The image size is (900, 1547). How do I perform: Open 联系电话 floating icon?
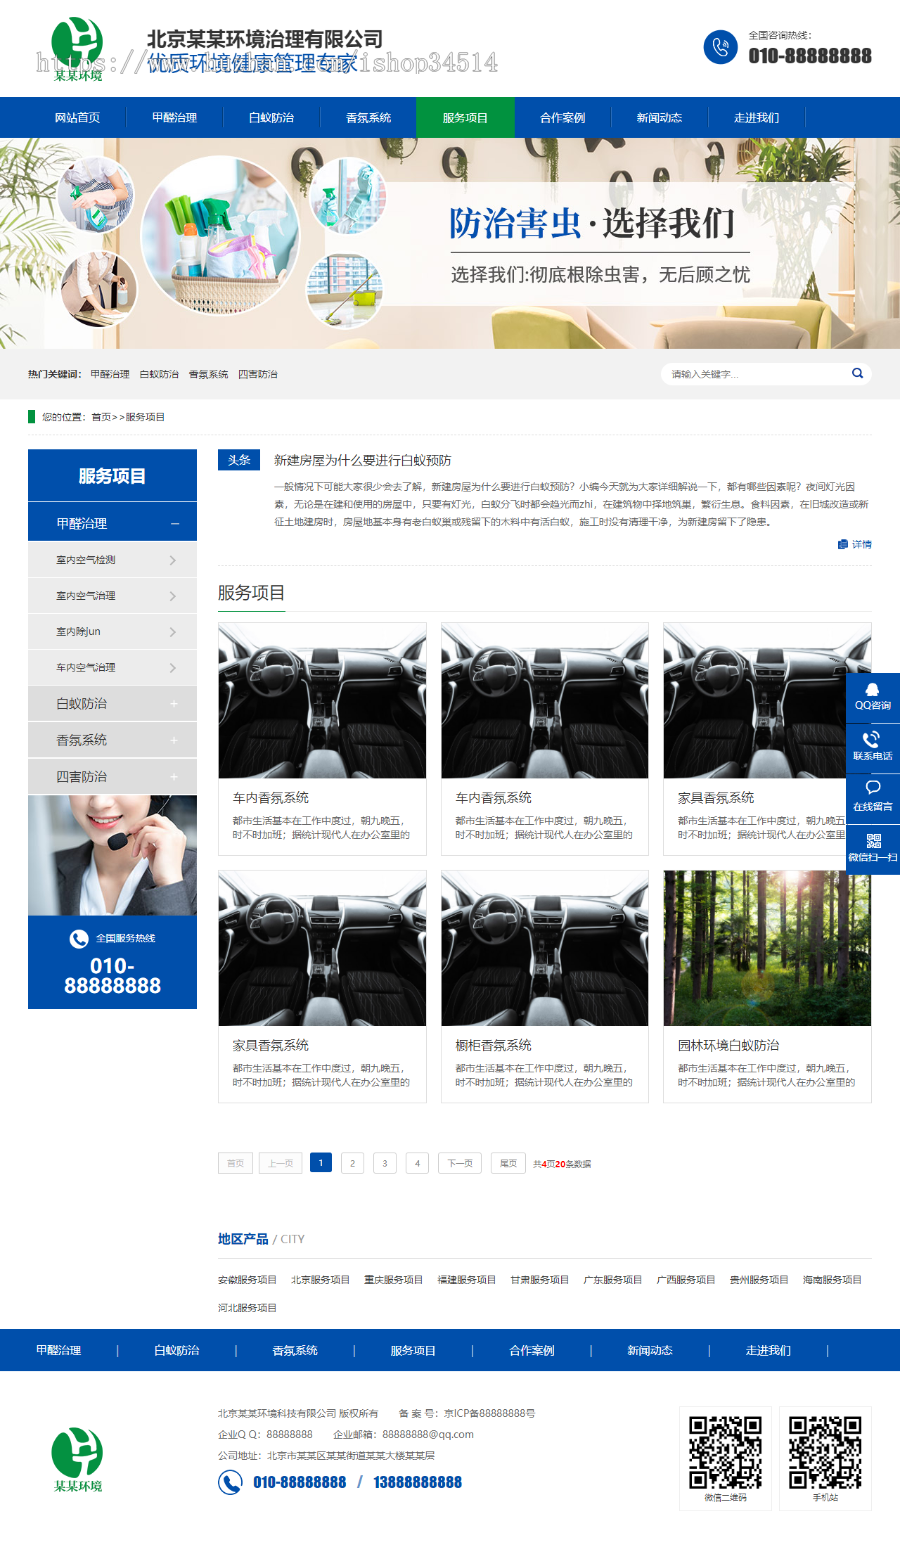[x=873, y=747]
